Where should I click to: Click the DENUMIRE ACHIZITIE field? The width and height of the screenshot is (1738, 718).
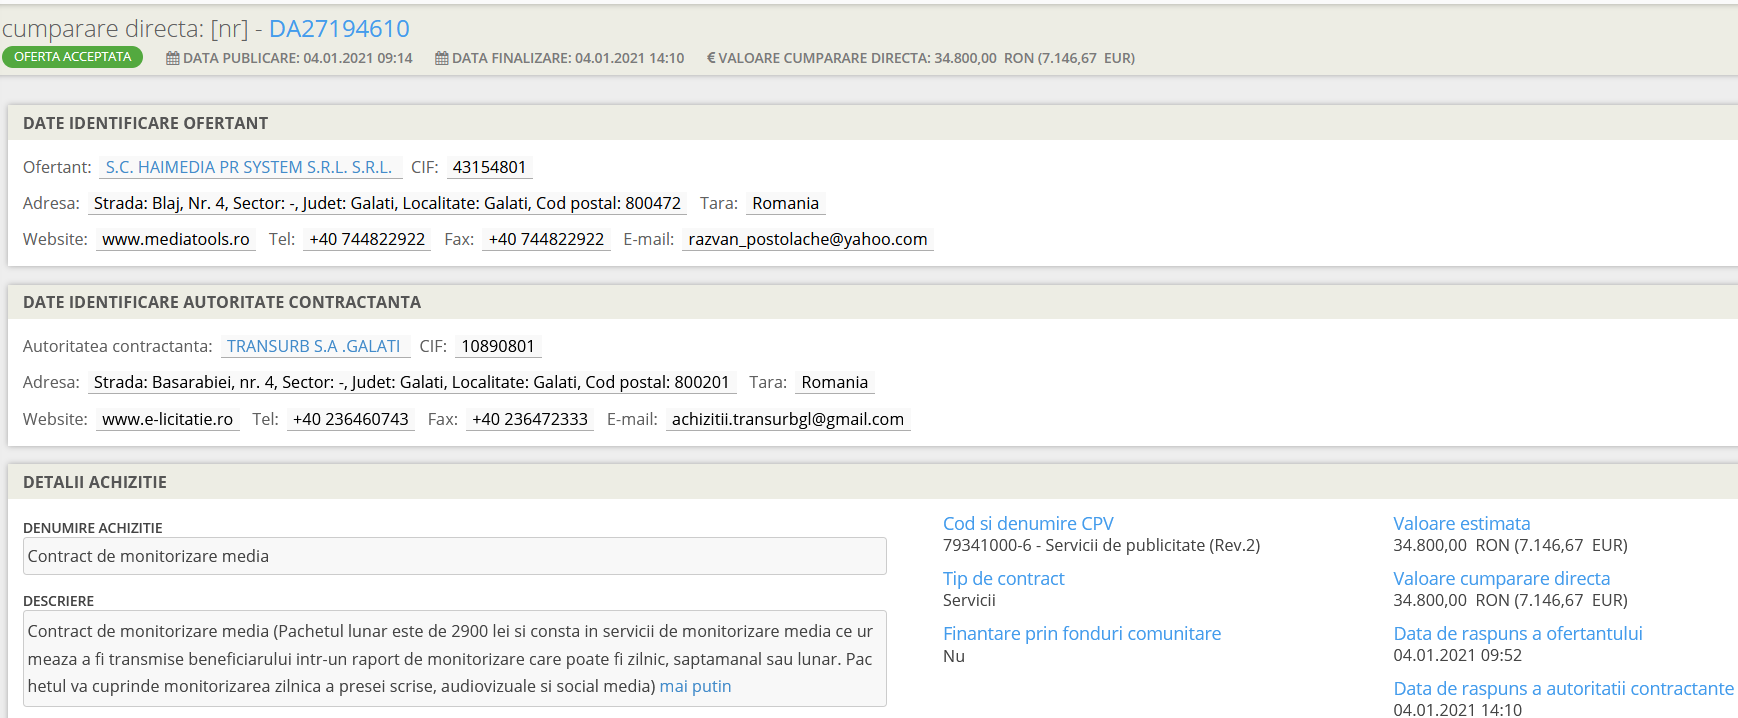coord(455,556)
